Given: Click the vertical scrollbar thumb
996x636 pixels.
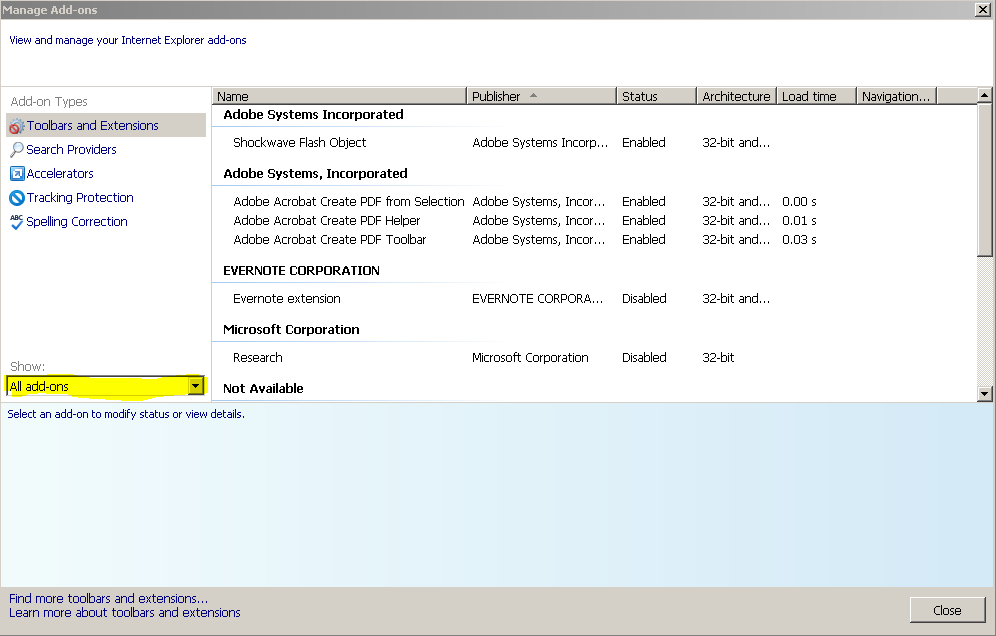Looking at the screenshot, I should click(985, 180).
